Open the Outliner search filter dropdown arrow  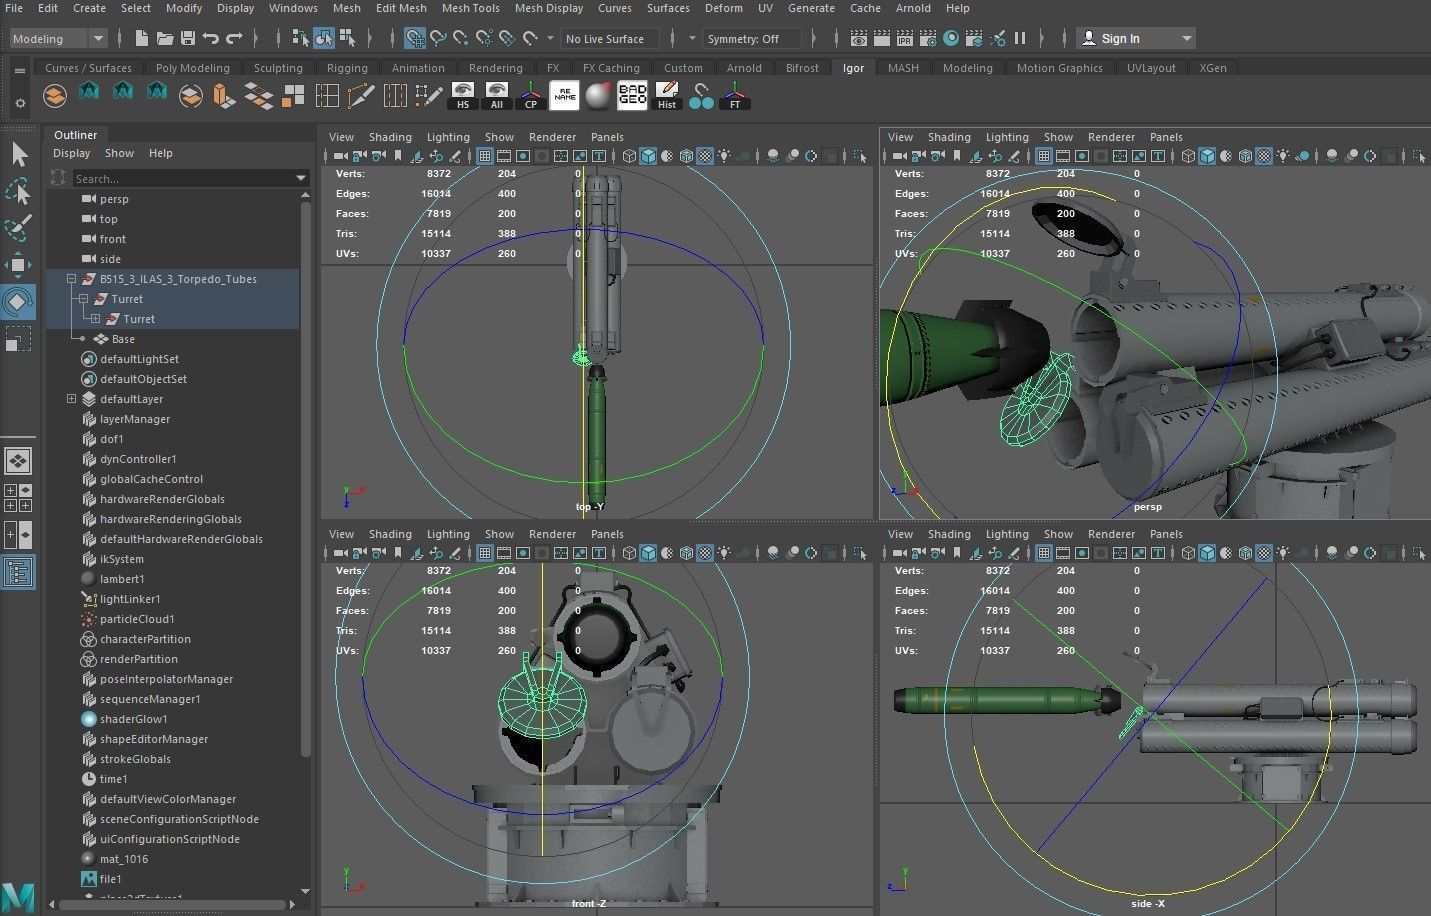click(x=301, y=178)
